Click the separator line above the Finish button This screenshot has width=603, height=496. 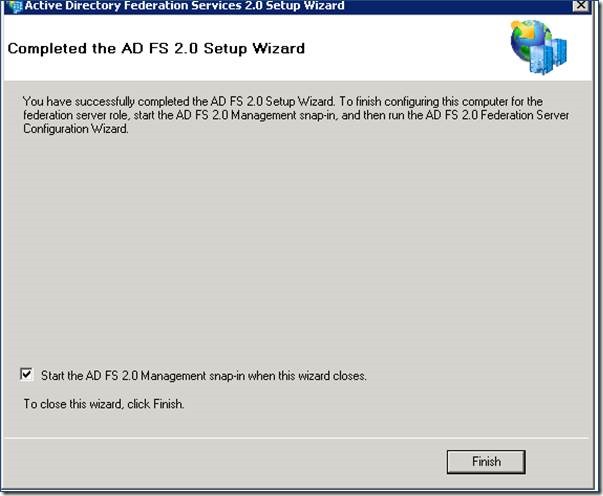pos(296,438)
